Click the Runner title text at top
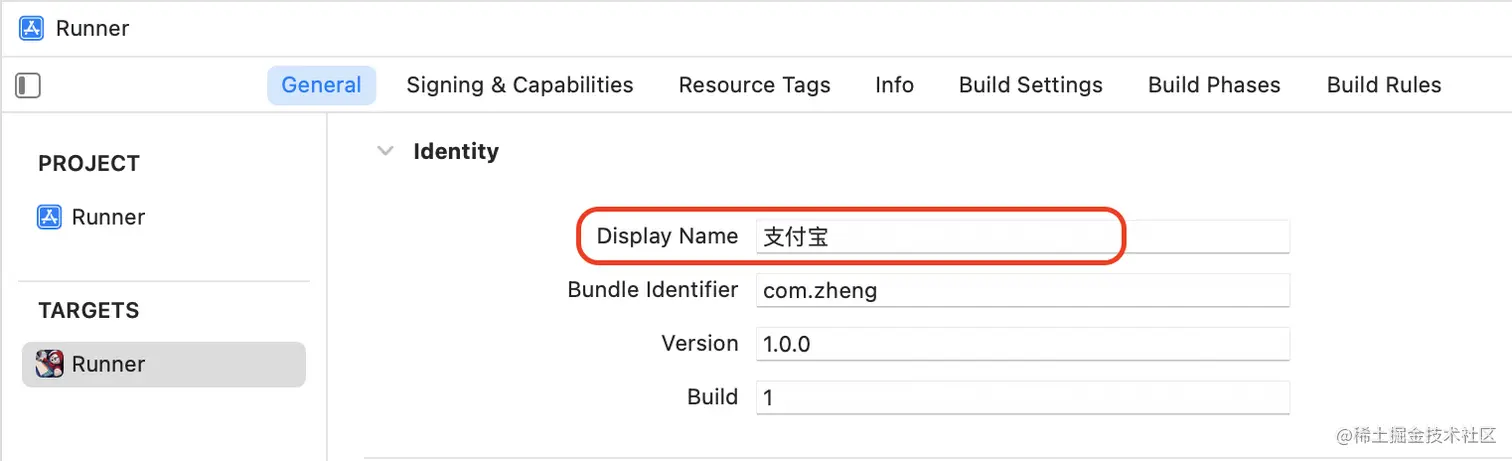Screen dimensions: 1512x461 coord(92,28)
